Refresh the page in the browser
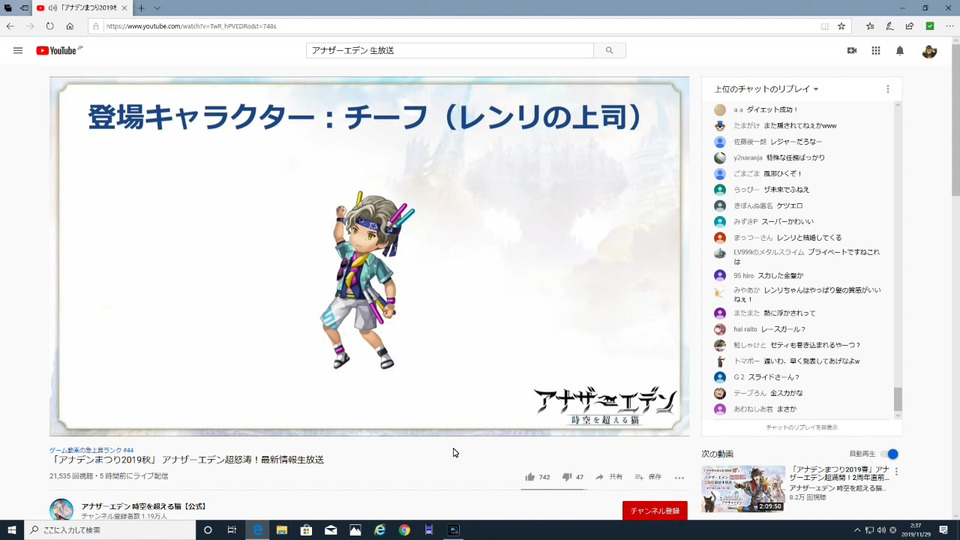 [50, 26]
